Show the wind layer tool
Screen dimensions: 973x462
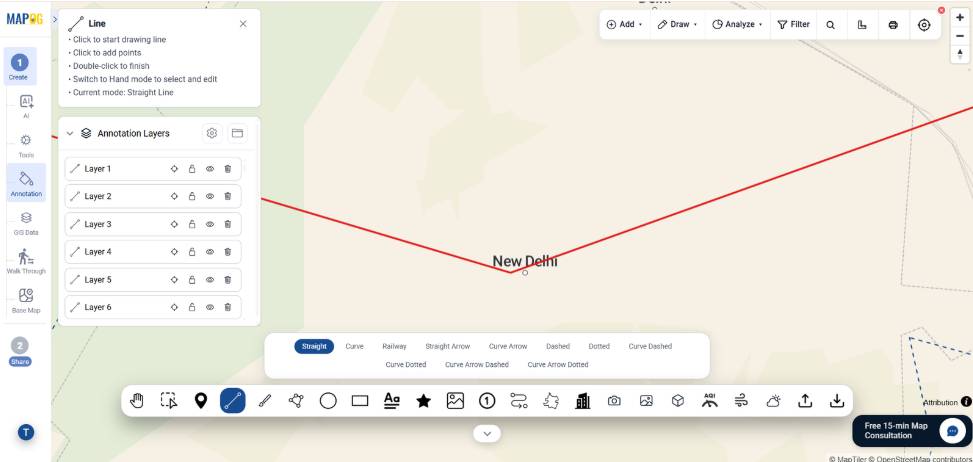(742, 401)
